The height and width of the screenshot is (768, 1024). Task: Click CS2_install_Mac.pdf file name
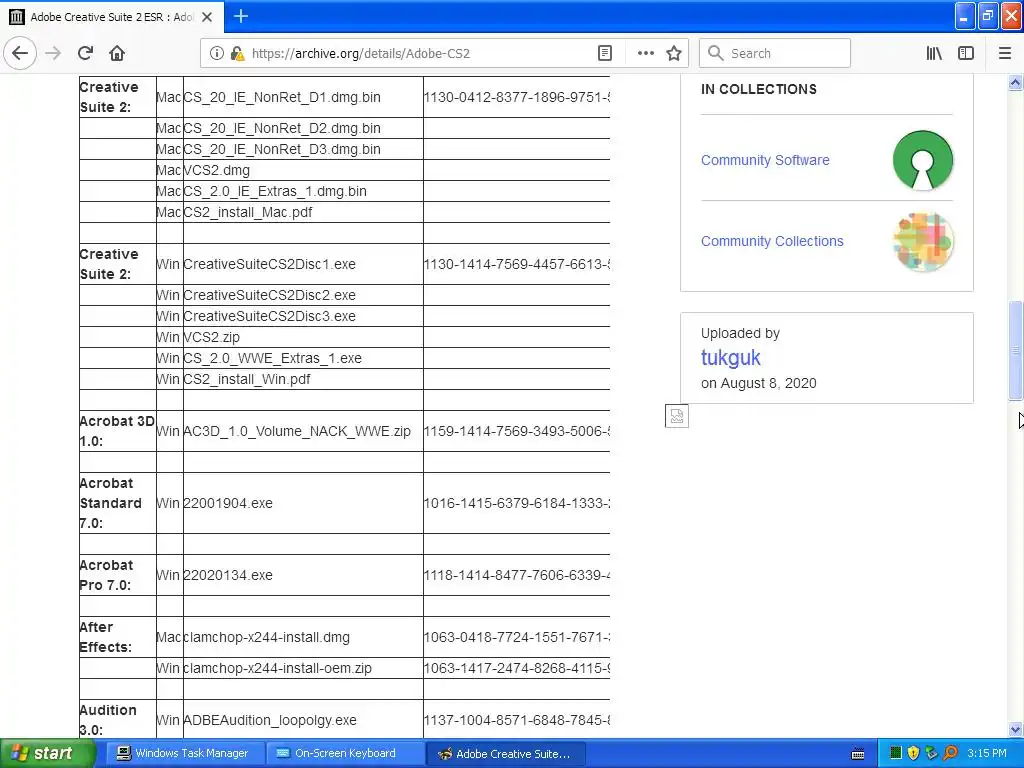[248, 212]
